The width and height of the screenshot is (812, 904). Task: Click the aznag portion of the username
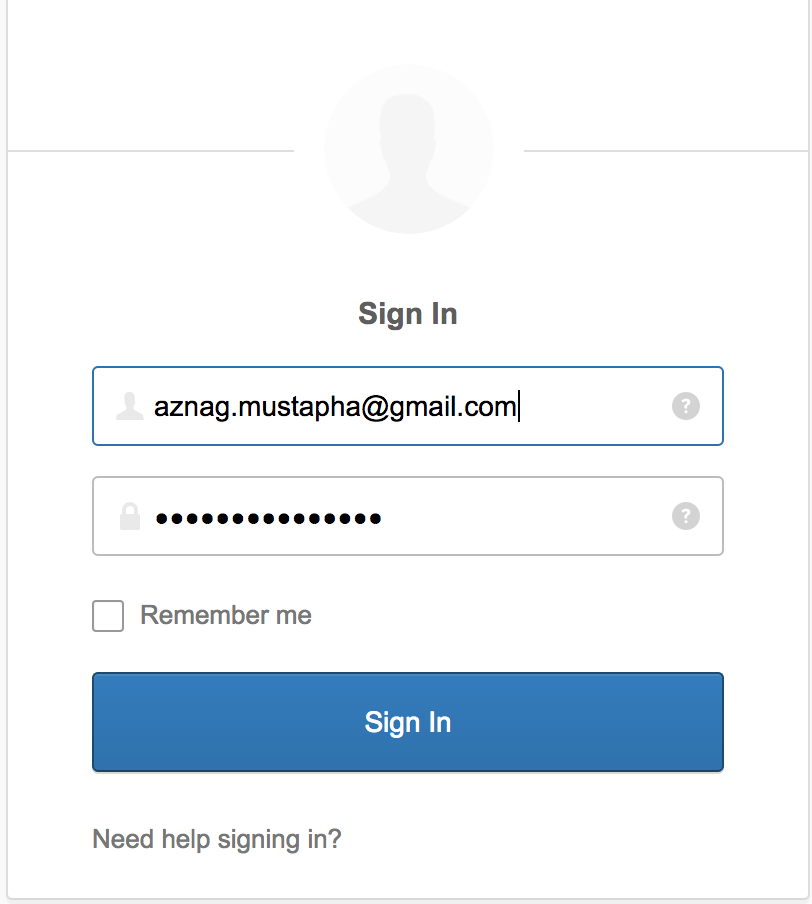[x=192, y=408]
